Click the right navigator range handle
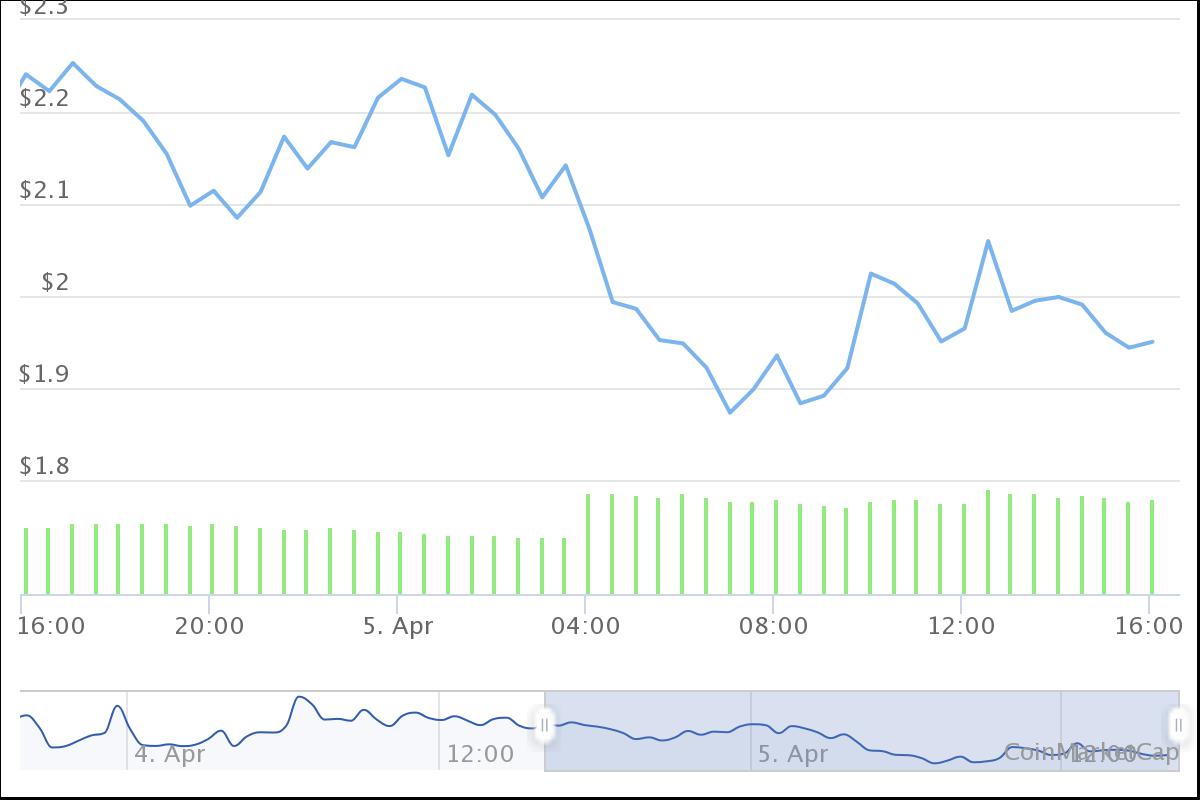The image size is (1200, 800). coord(1178,726)
